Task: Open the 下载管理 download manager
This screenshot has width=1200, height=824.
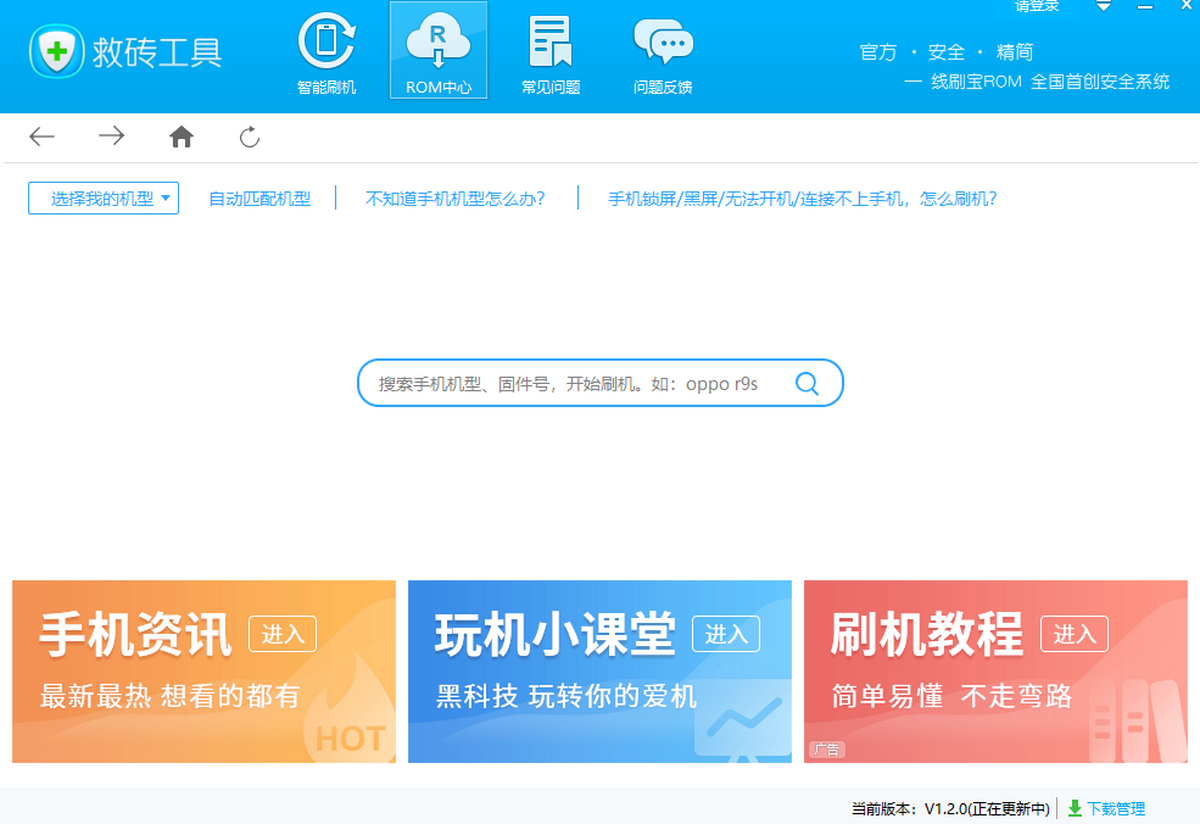Action: tap(1116, 808)
